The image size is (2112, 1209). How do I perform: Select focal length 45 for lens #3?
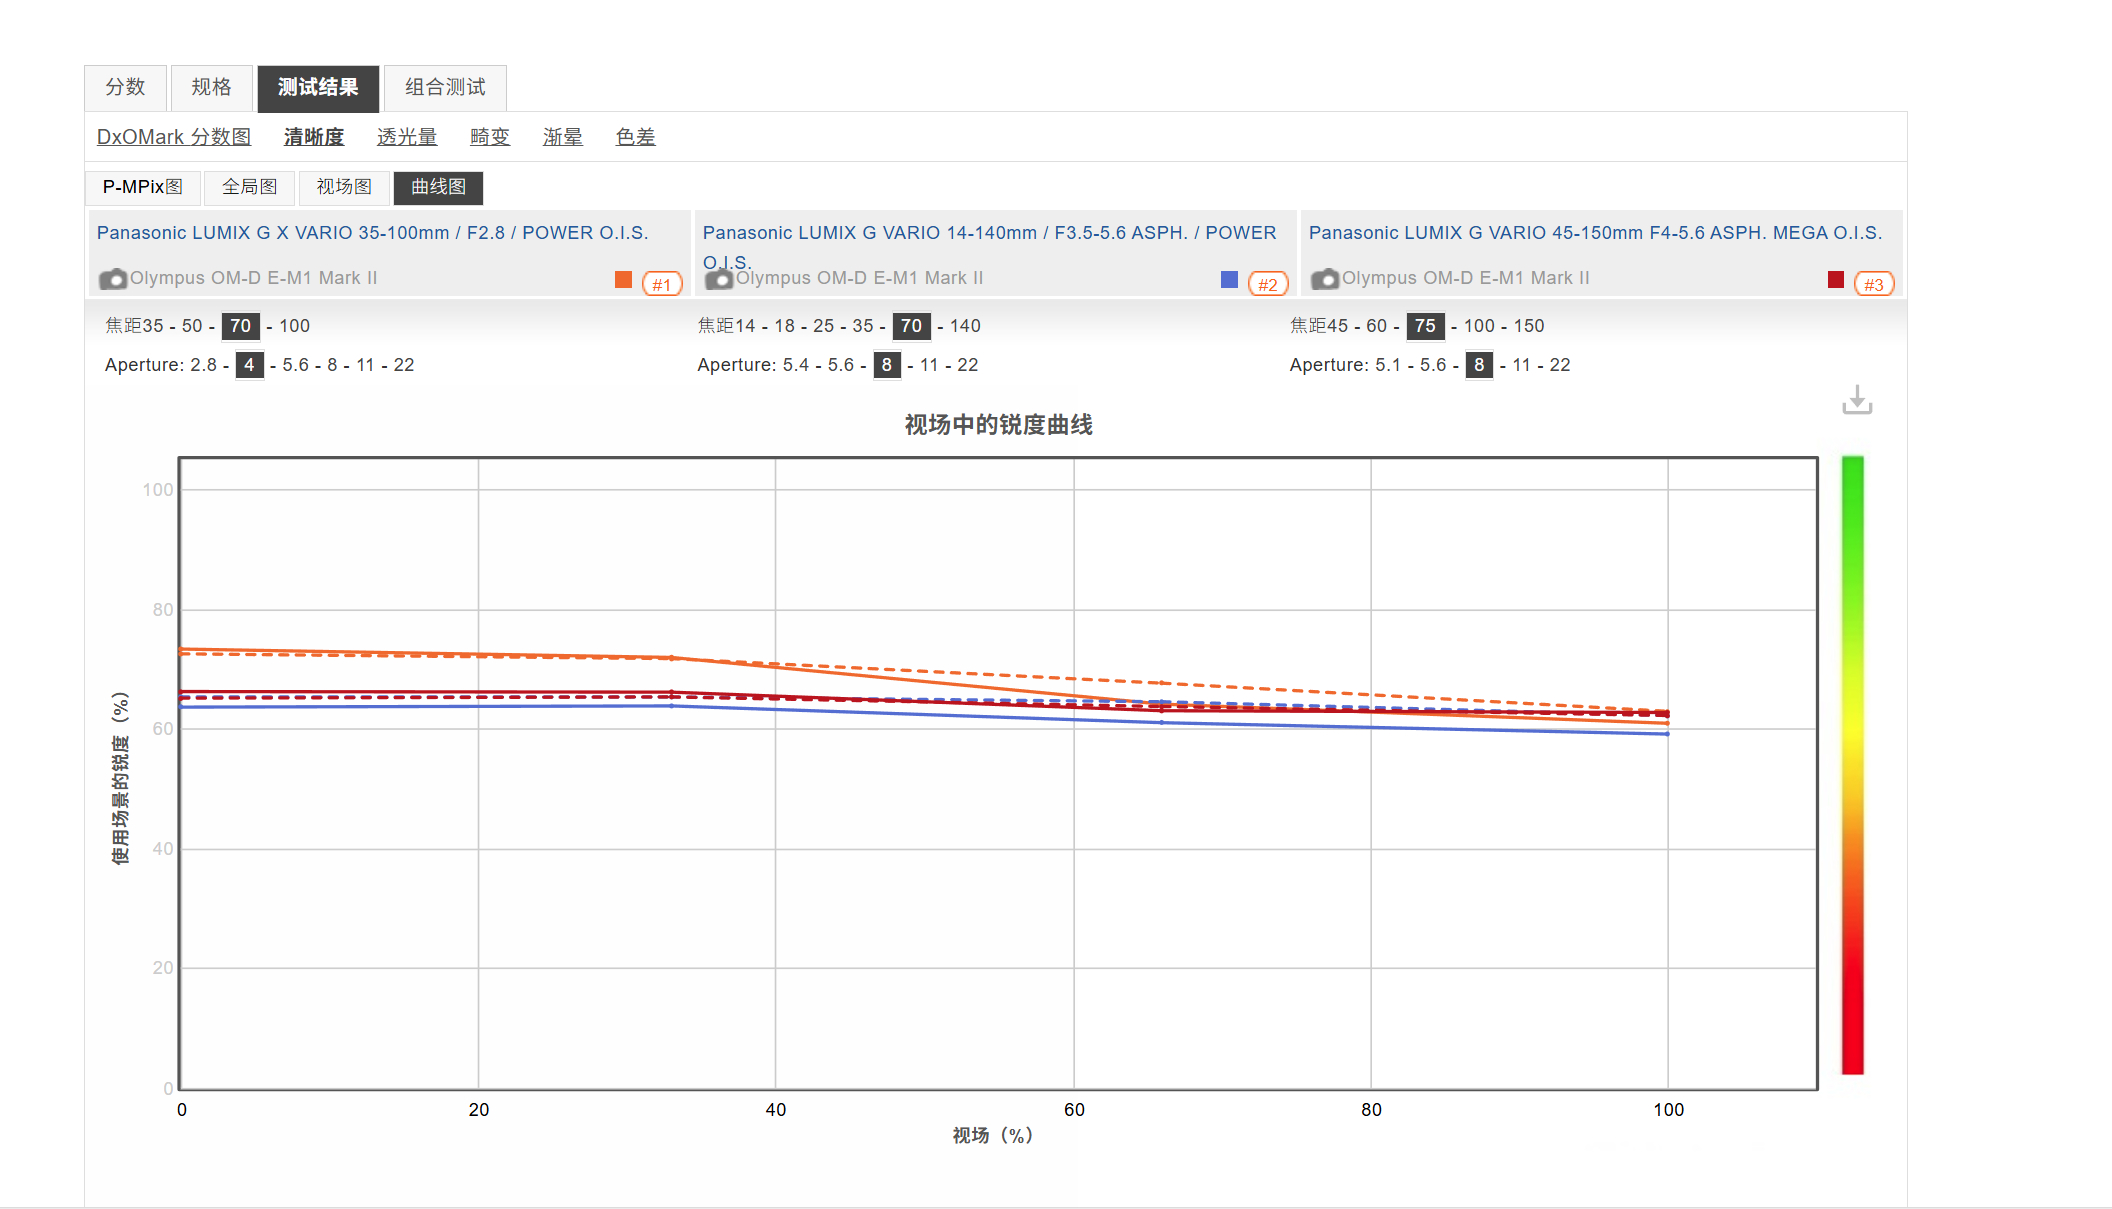coord(1338,326)
